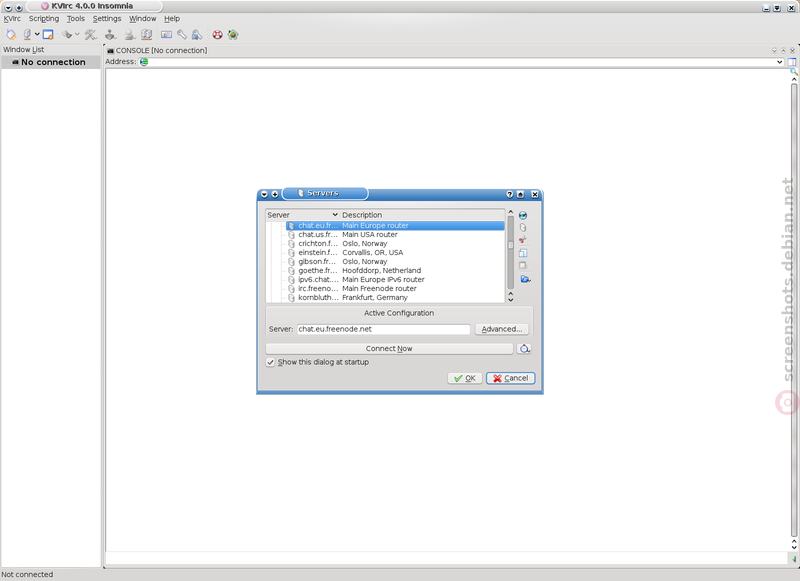Click into the console Address field
The image size is (800, 581).
point(462,62)
